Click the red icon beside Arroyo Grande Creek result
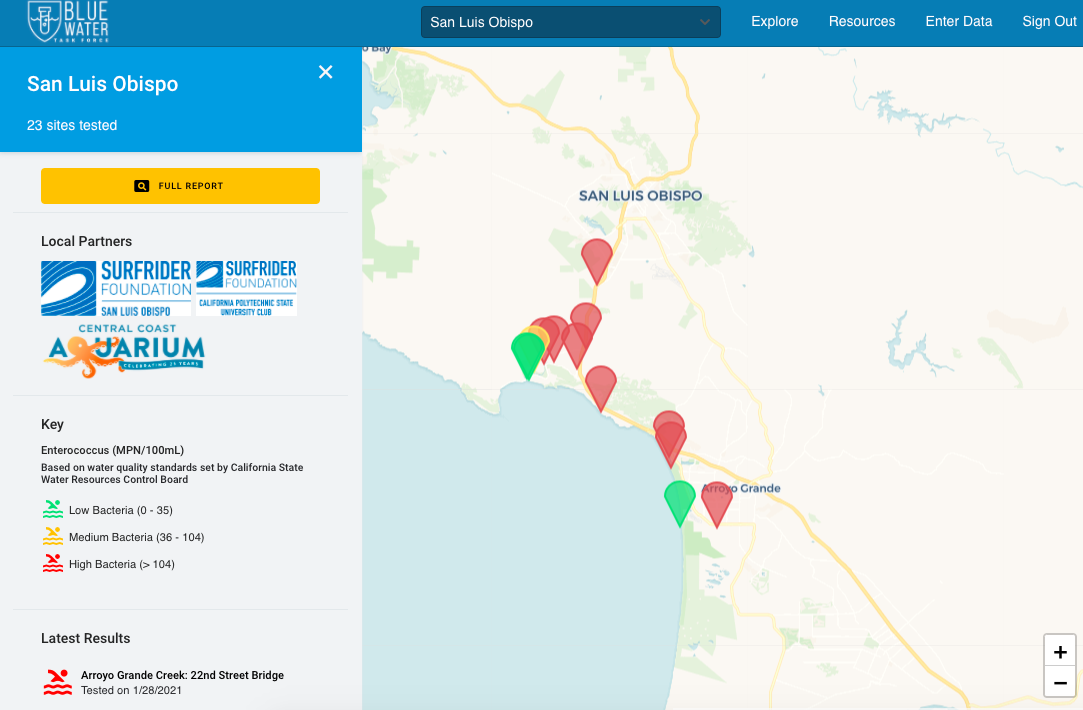1083x710 pixels. (x=58, y=682)
